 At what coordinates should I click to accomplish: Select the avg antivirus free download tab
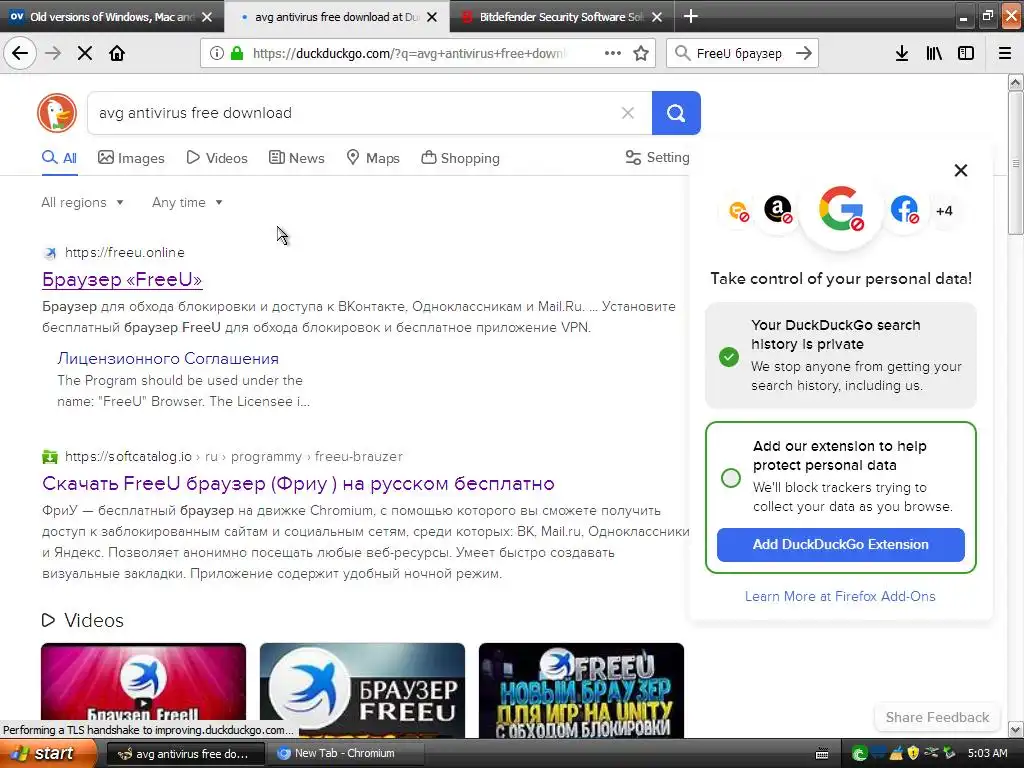(336, 17)
